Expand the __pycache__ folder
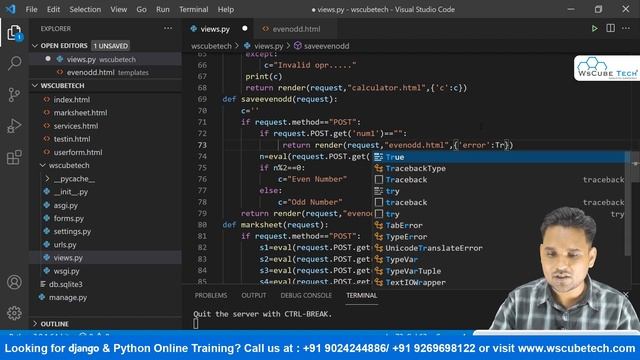This screenshot has height=360, width=640. point(47,179)
